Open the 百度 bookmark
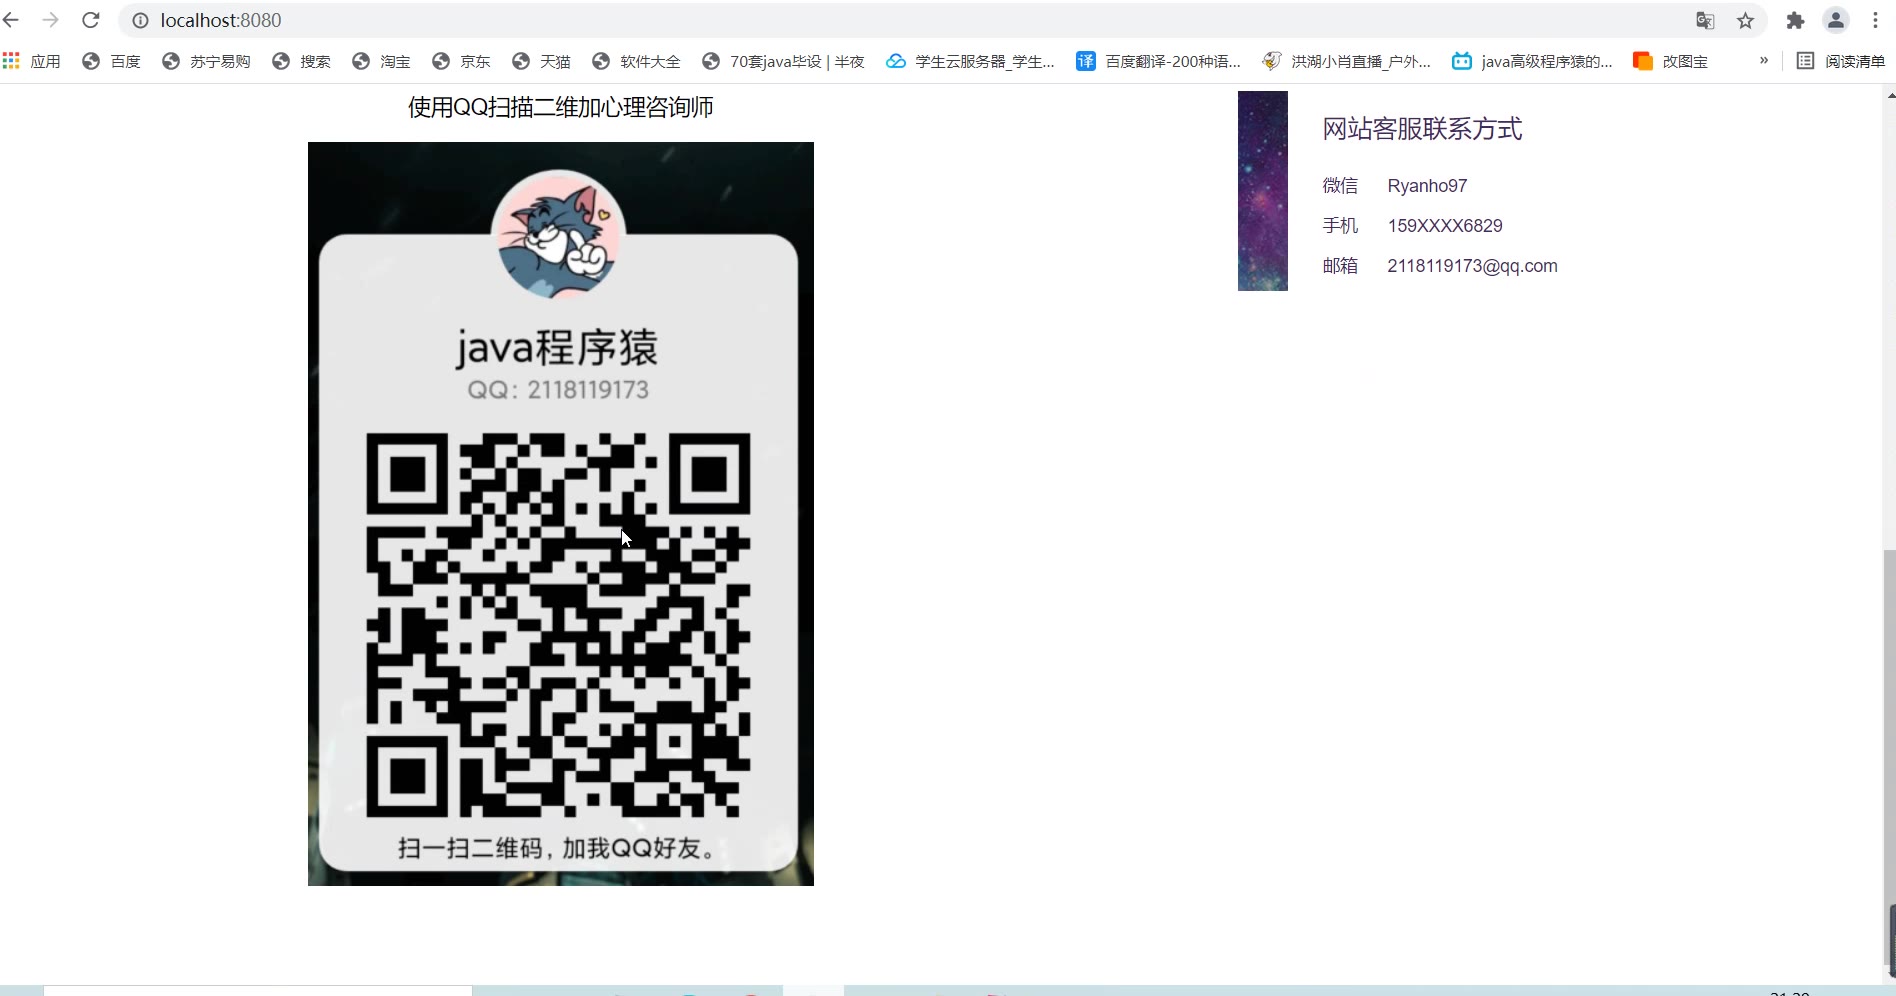1896x996 pixels. (111, 61)
